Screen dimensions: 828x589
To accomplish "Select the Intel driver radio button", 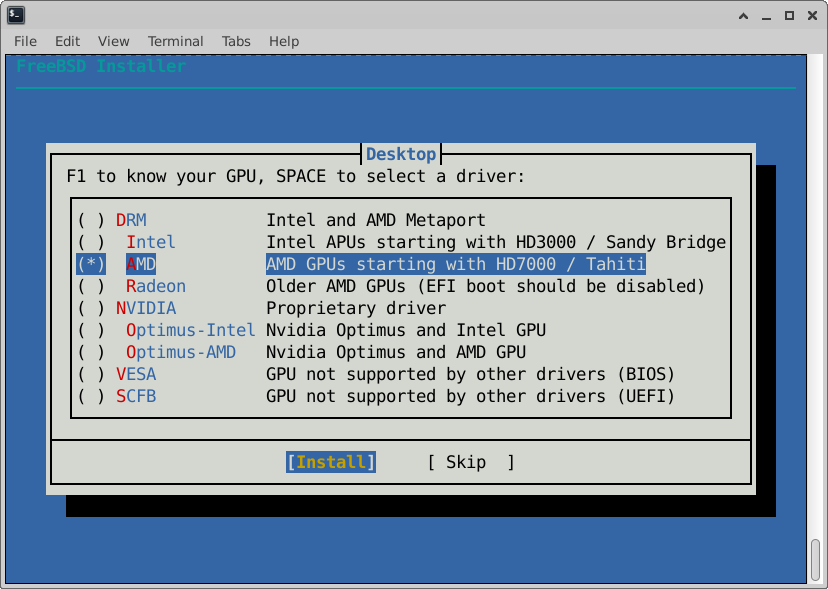I will tap(91, 242).
